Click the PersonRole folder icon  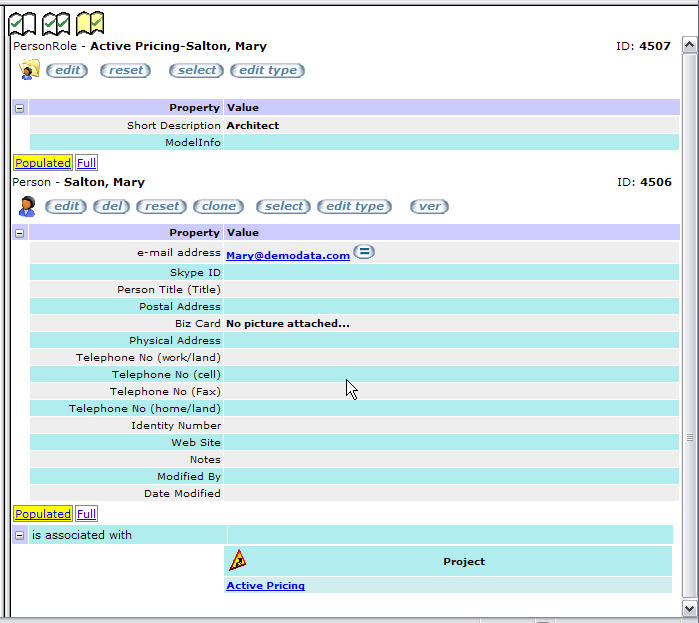(x=29, y=70)
